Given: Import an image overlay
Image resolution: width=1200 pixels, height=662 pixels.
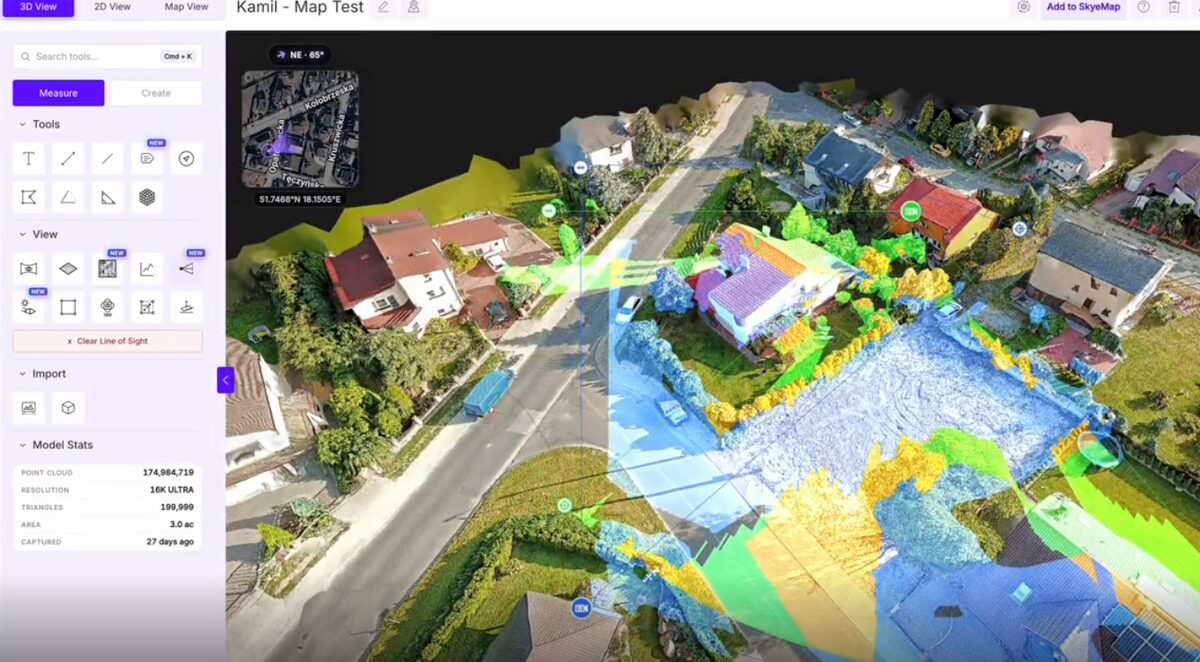Looking at the screenshot, I should [x=29, y=407].
